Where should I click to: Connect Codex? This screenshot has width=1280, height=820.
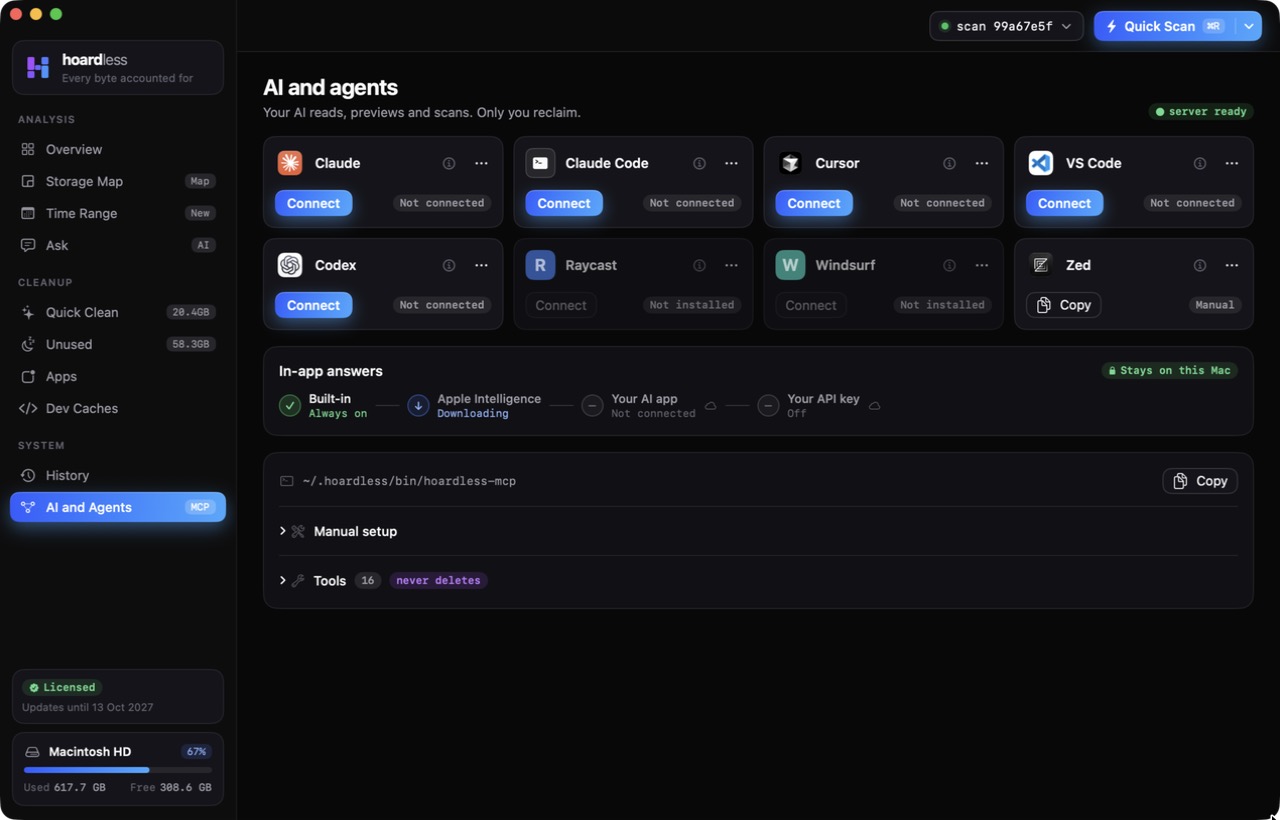[314, 305]
